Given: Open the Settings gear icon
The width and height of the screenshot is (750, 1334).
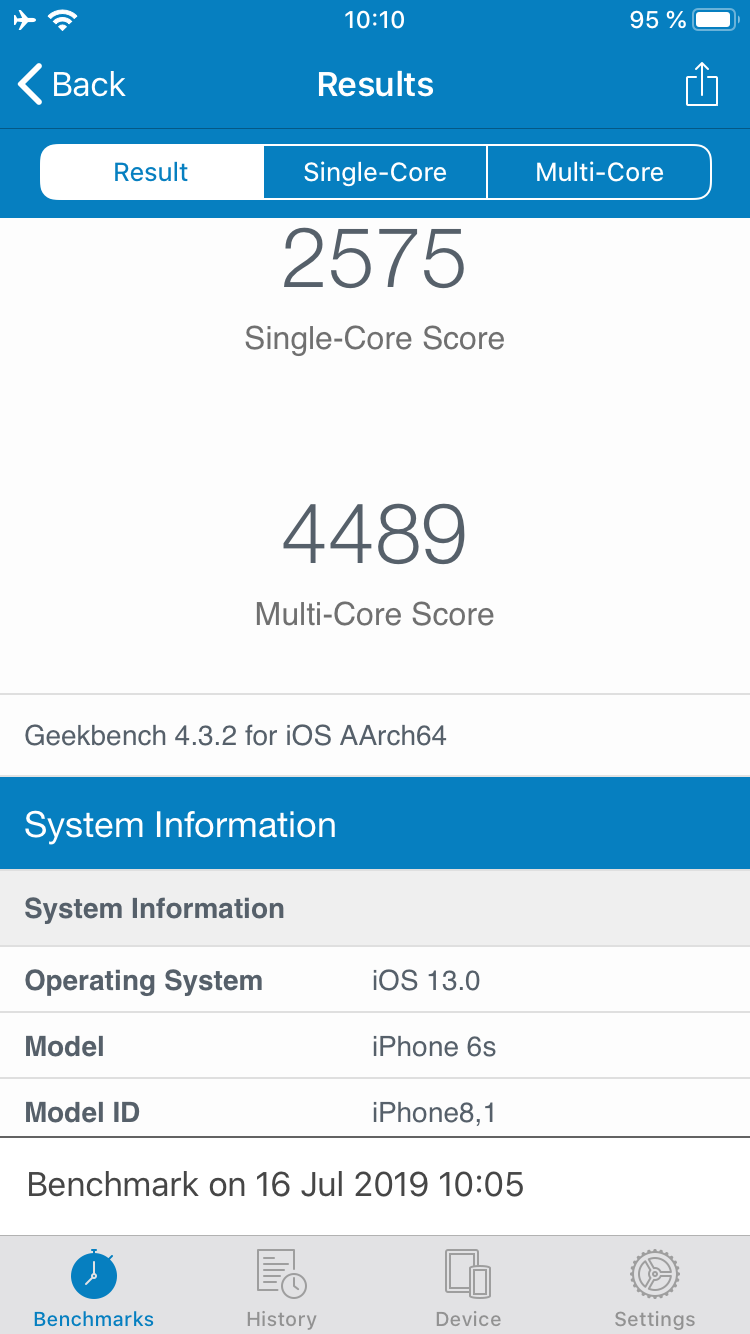Looking at the screenshot, I should point(655,1274).
